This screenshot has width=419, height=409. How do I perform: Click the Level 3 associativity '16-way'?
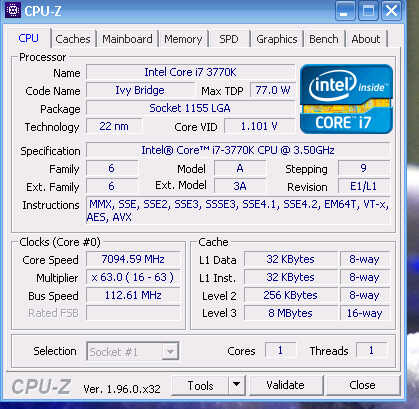364,313
